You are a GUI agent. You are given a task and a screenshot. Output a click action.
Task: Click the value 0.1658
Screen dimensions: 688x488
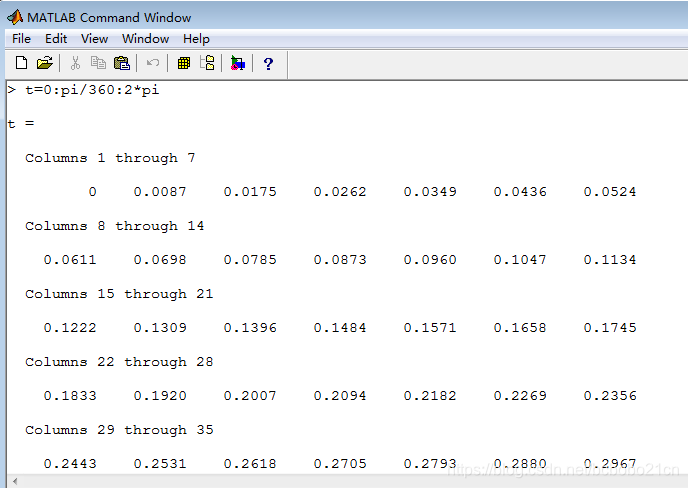pos(520,328)
